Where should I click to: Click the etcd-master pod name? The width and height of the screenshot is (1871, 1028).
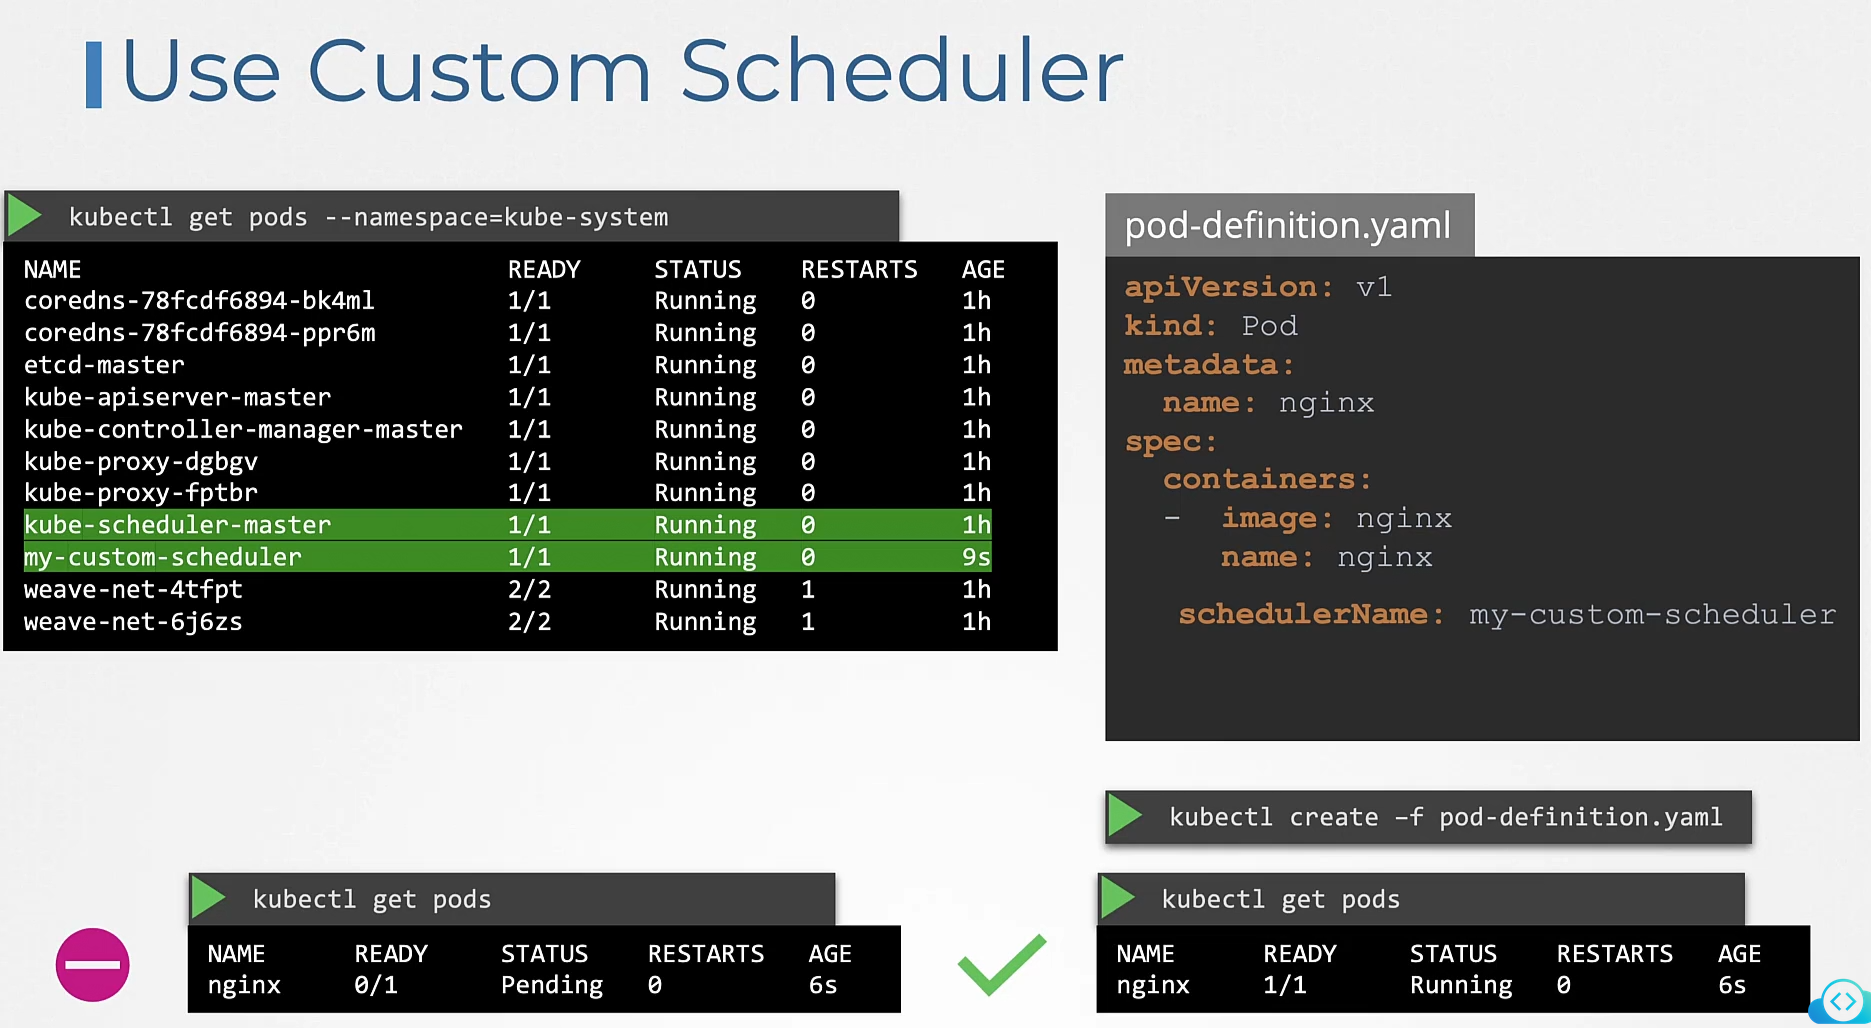pyautogui.click(x=104, y=365)
